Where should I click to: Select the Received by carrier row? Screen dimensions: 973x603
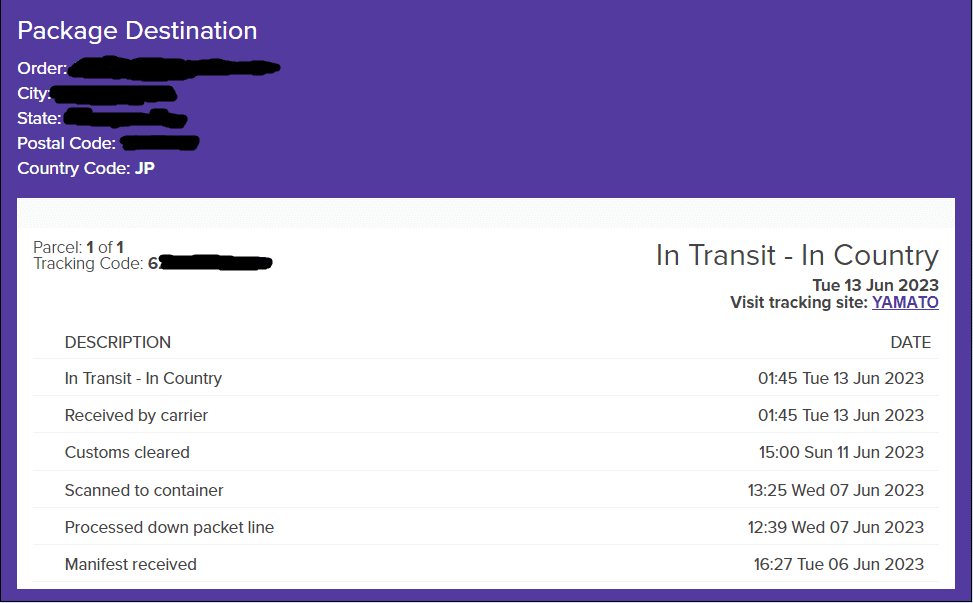pos(485,415)
